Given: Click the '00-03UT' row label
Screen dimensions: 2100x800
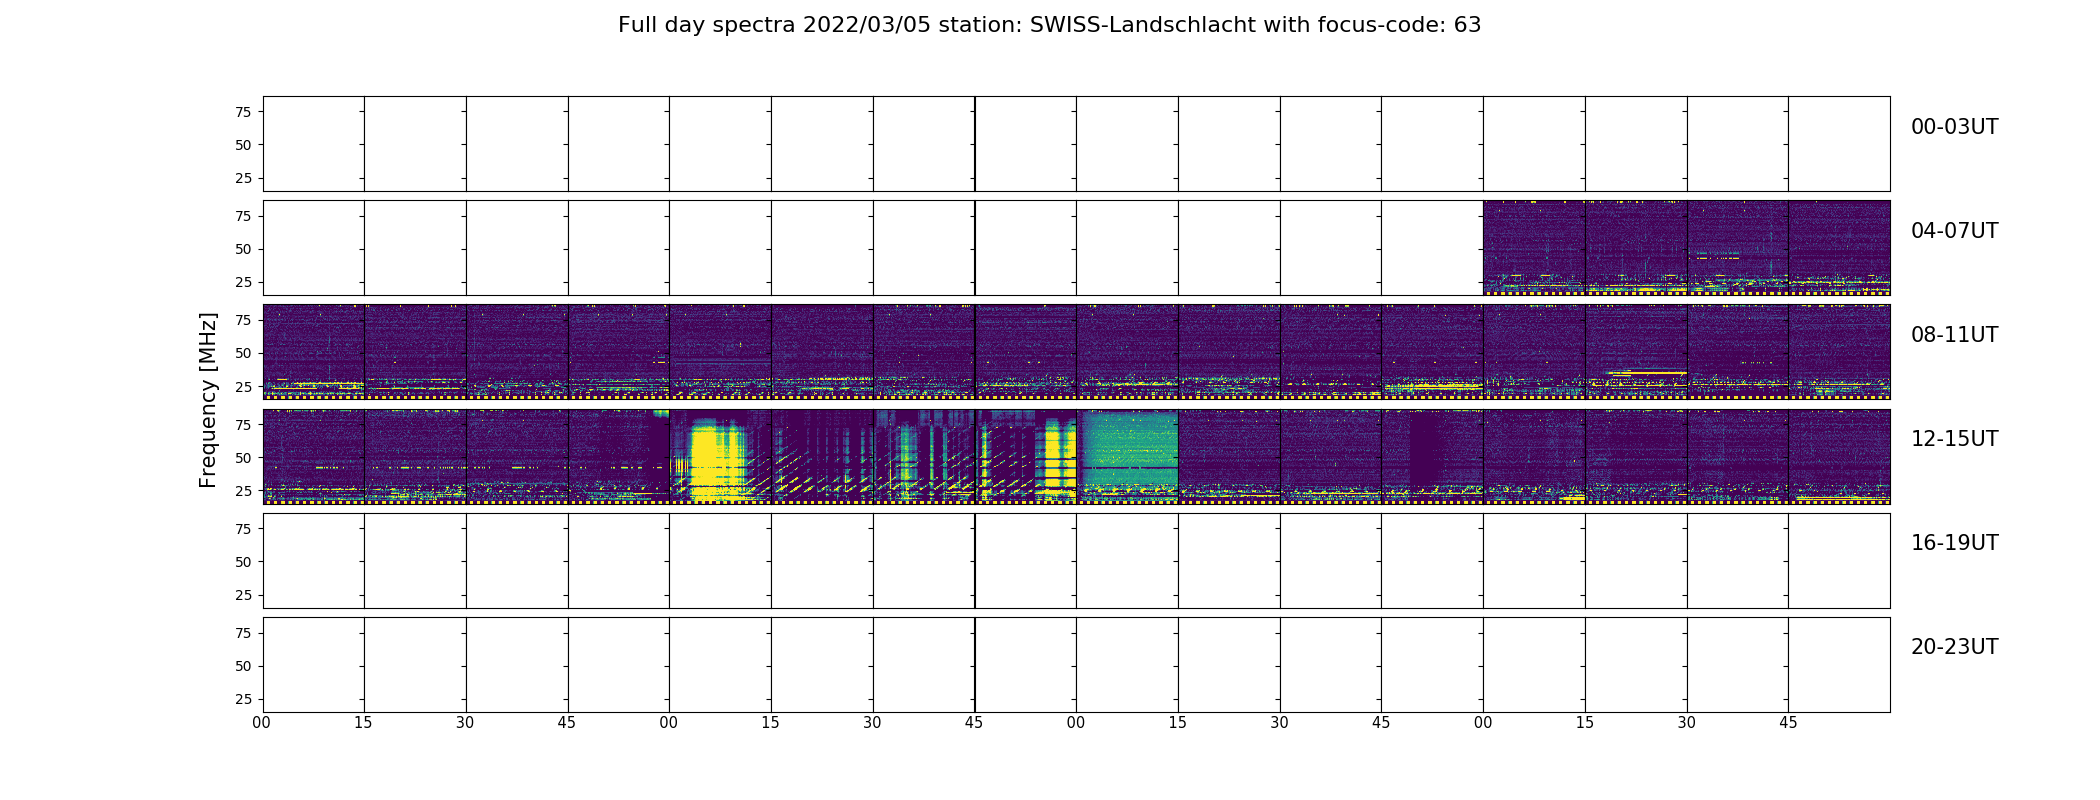Looking at the screenshot, I should click(1954, 127).
